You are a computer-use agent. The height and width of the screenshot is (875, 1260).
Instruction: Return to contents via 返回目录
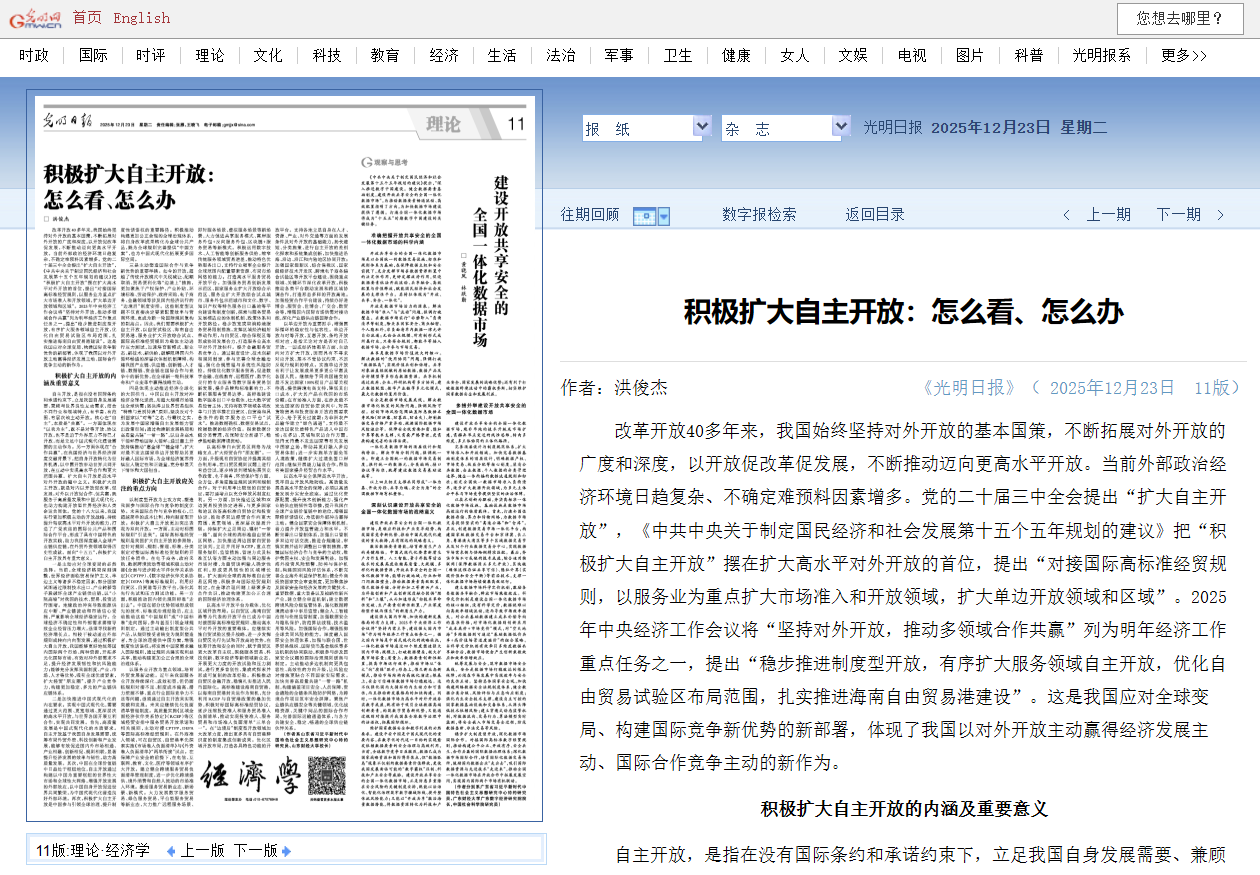874,214
